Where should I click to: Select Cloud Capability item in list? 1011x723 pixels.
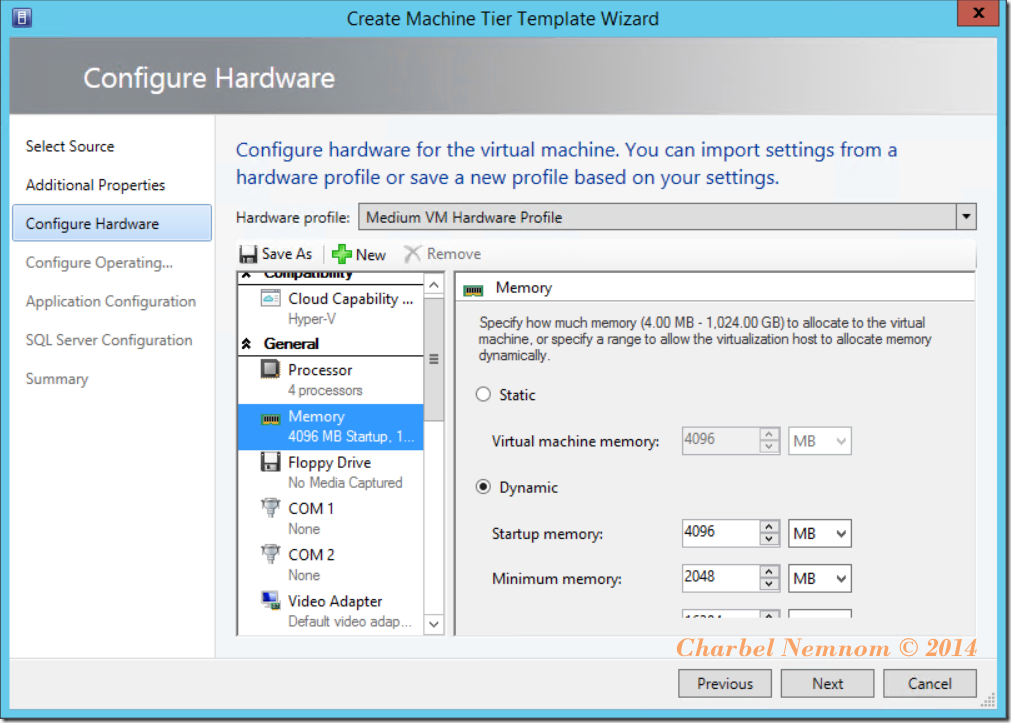point(331,308)
